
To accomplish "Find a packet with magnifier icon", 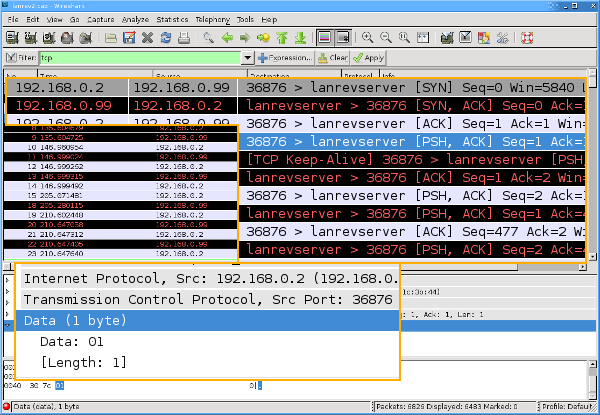I will point(209,37).
